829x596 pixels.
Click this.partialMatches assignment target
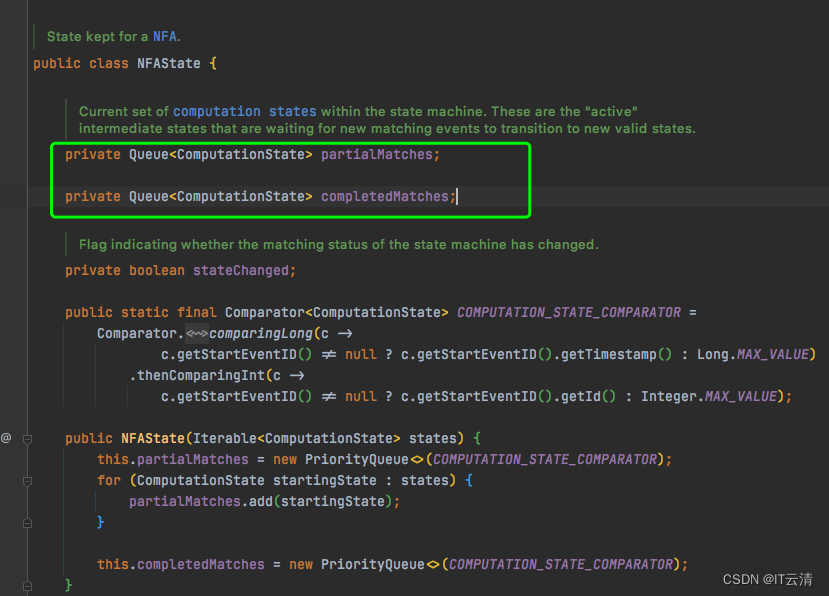point(173,460)
